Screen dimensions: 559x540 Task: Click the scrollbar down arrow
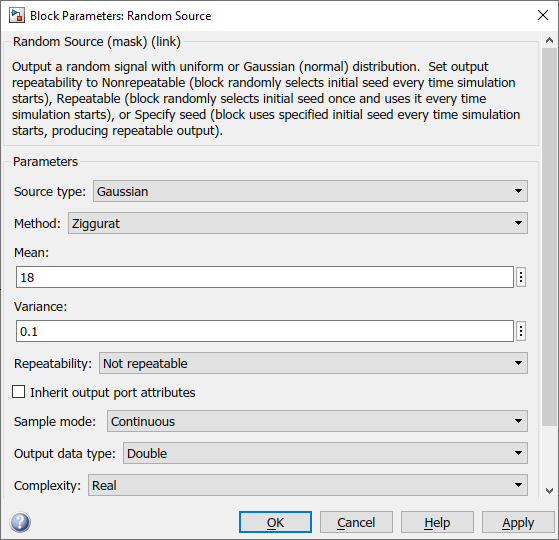point(549,491)
